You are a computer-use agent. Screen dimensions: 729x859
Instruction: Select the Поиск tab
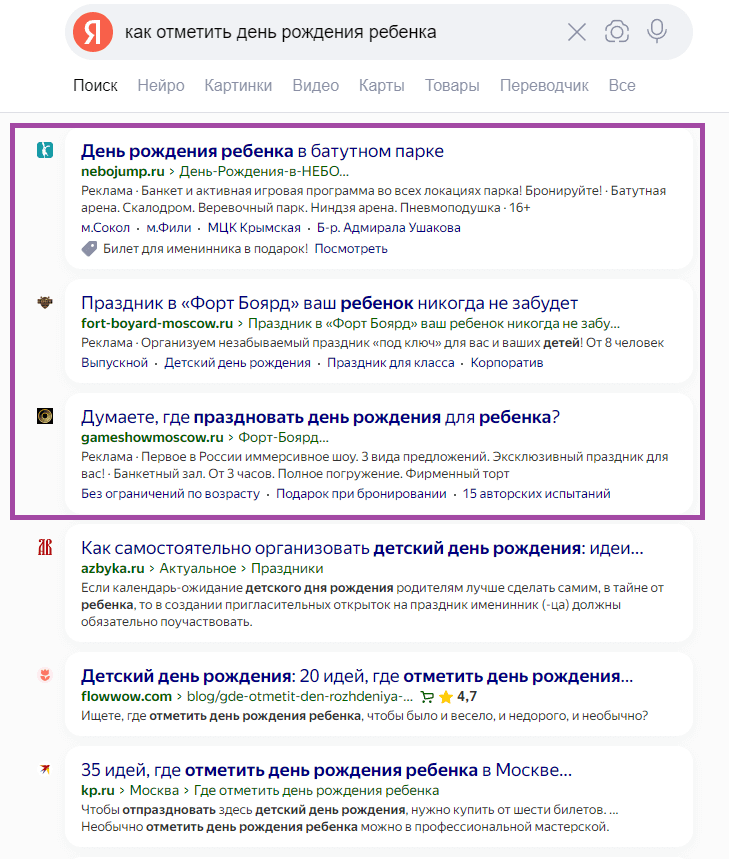click(x=95, y=85)
